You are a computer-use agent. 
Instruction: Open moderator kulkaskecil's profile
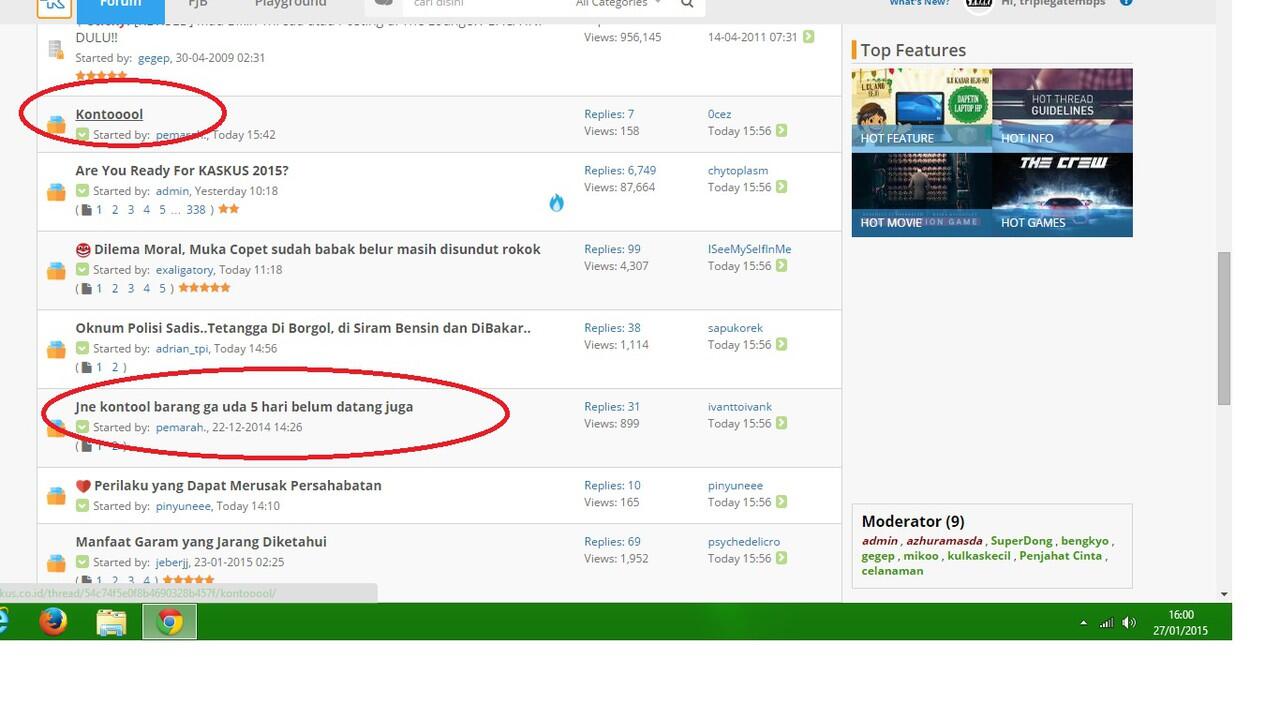click(x=979, y=556)
